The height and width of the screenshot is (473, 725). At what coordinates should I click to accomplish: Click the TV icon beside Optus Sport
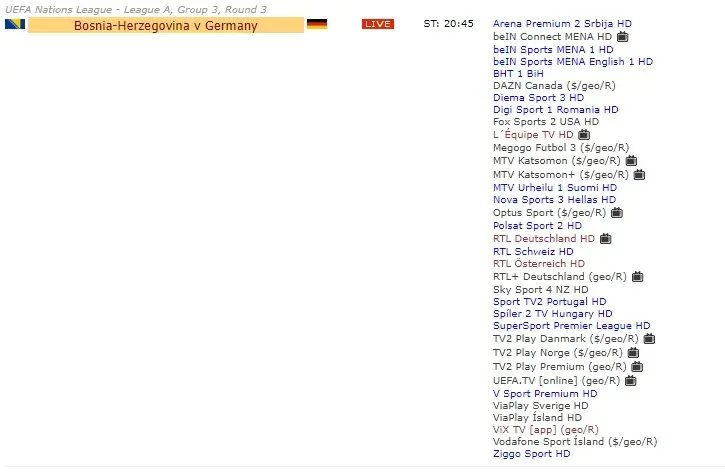(x=616, y=213)
